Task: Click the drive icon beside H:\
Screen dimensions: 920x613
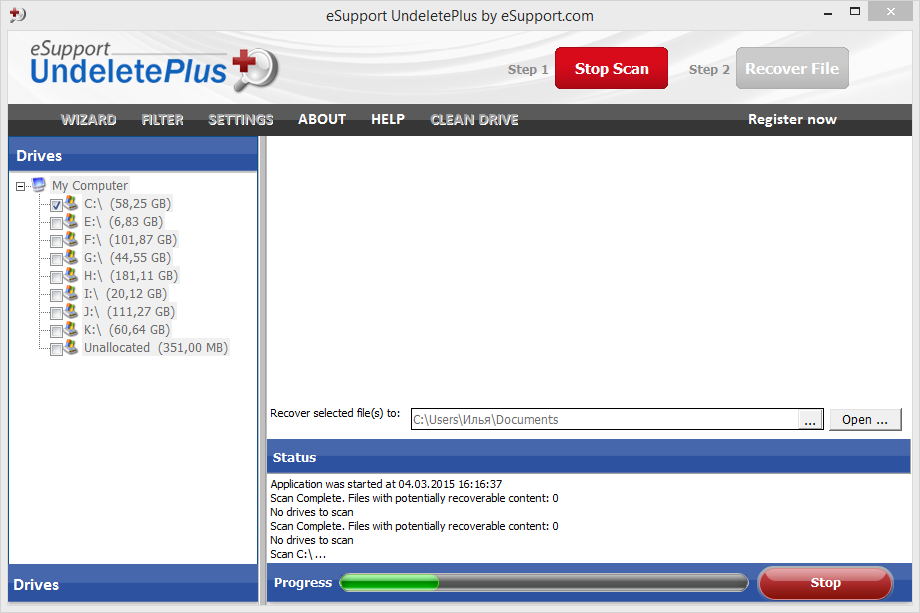Action: (x=72, y=275)
